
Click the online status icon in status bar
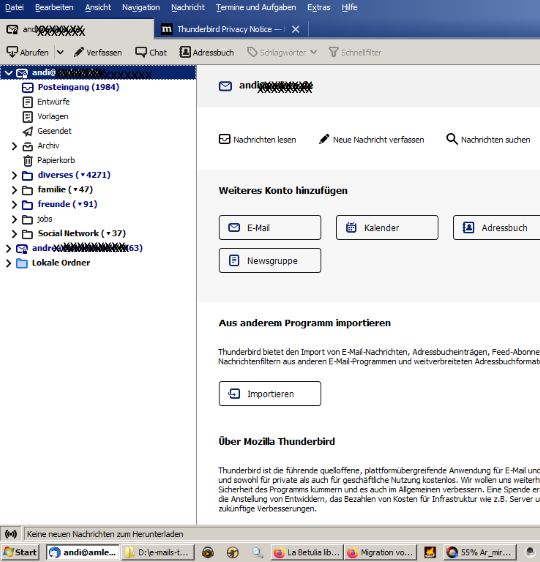pyautogui.click(x=11, y=534)
